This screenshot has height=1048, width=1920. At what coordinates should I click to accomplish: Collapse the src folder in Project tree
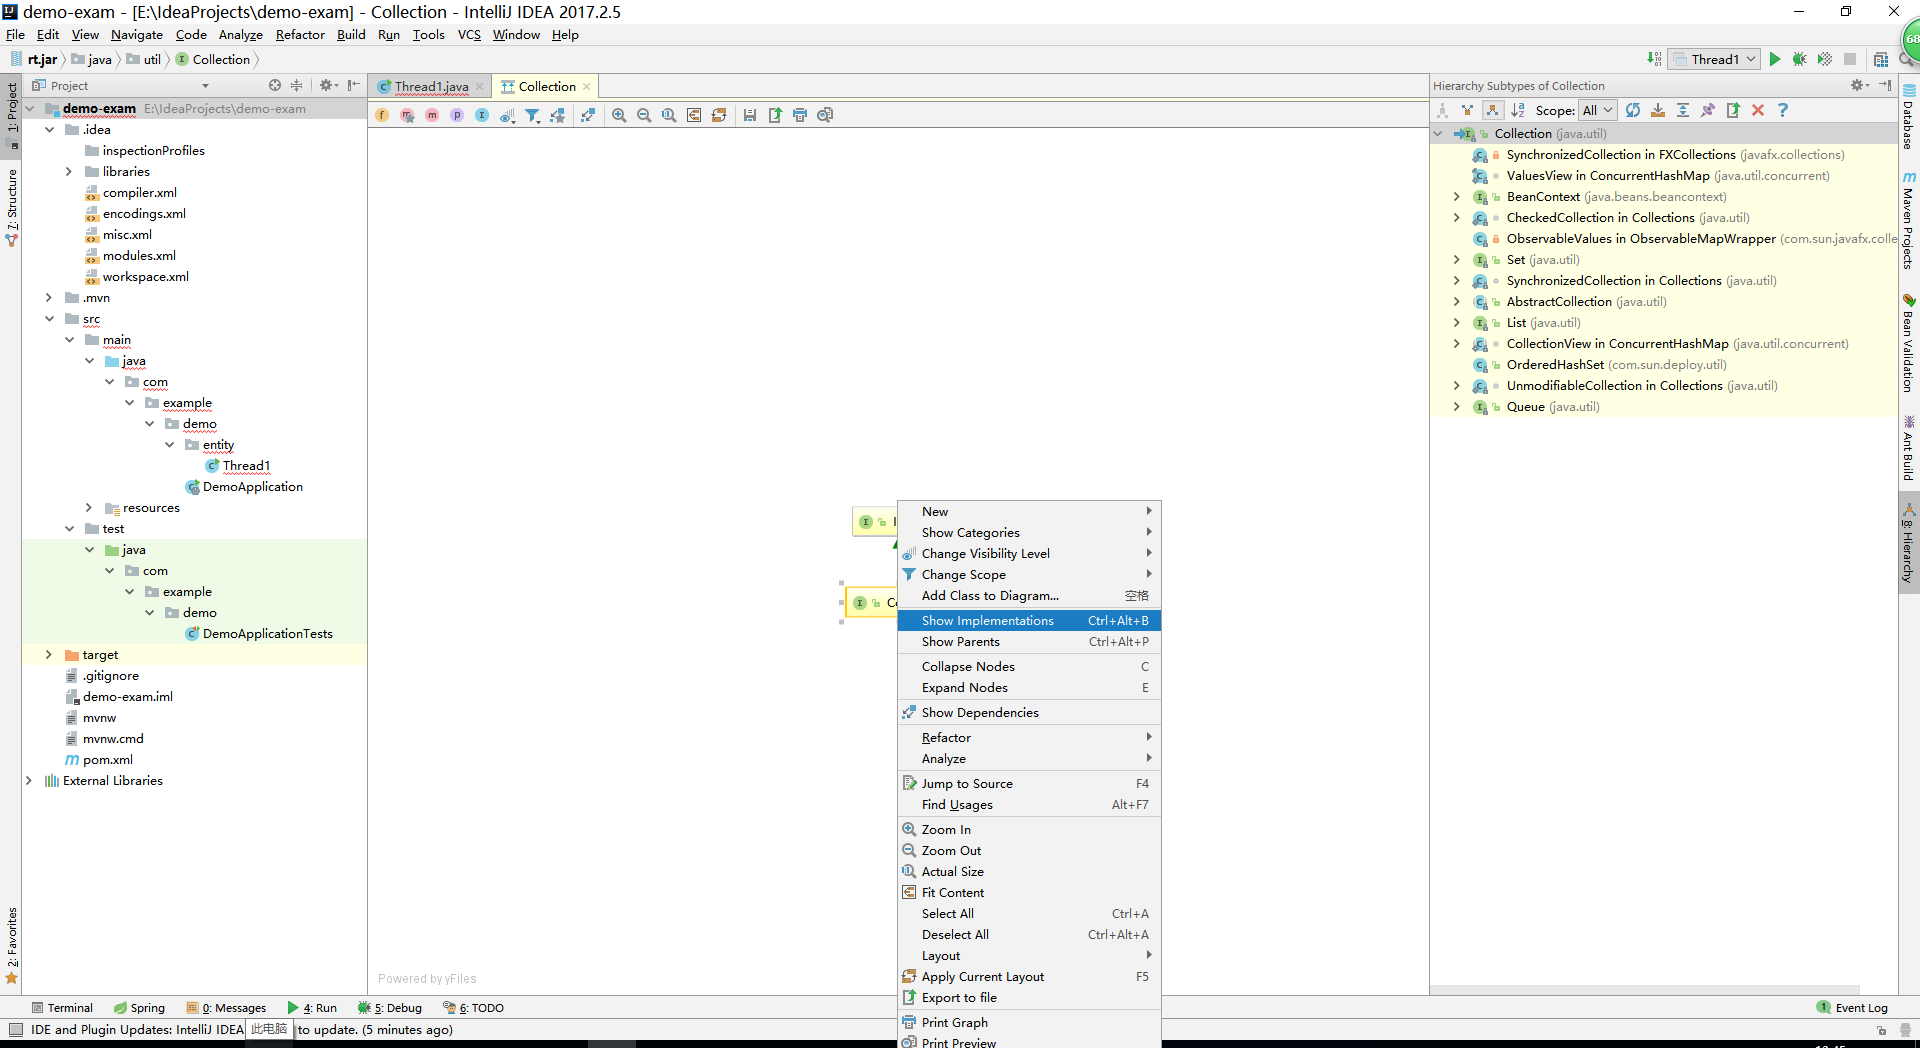[49, 319]
